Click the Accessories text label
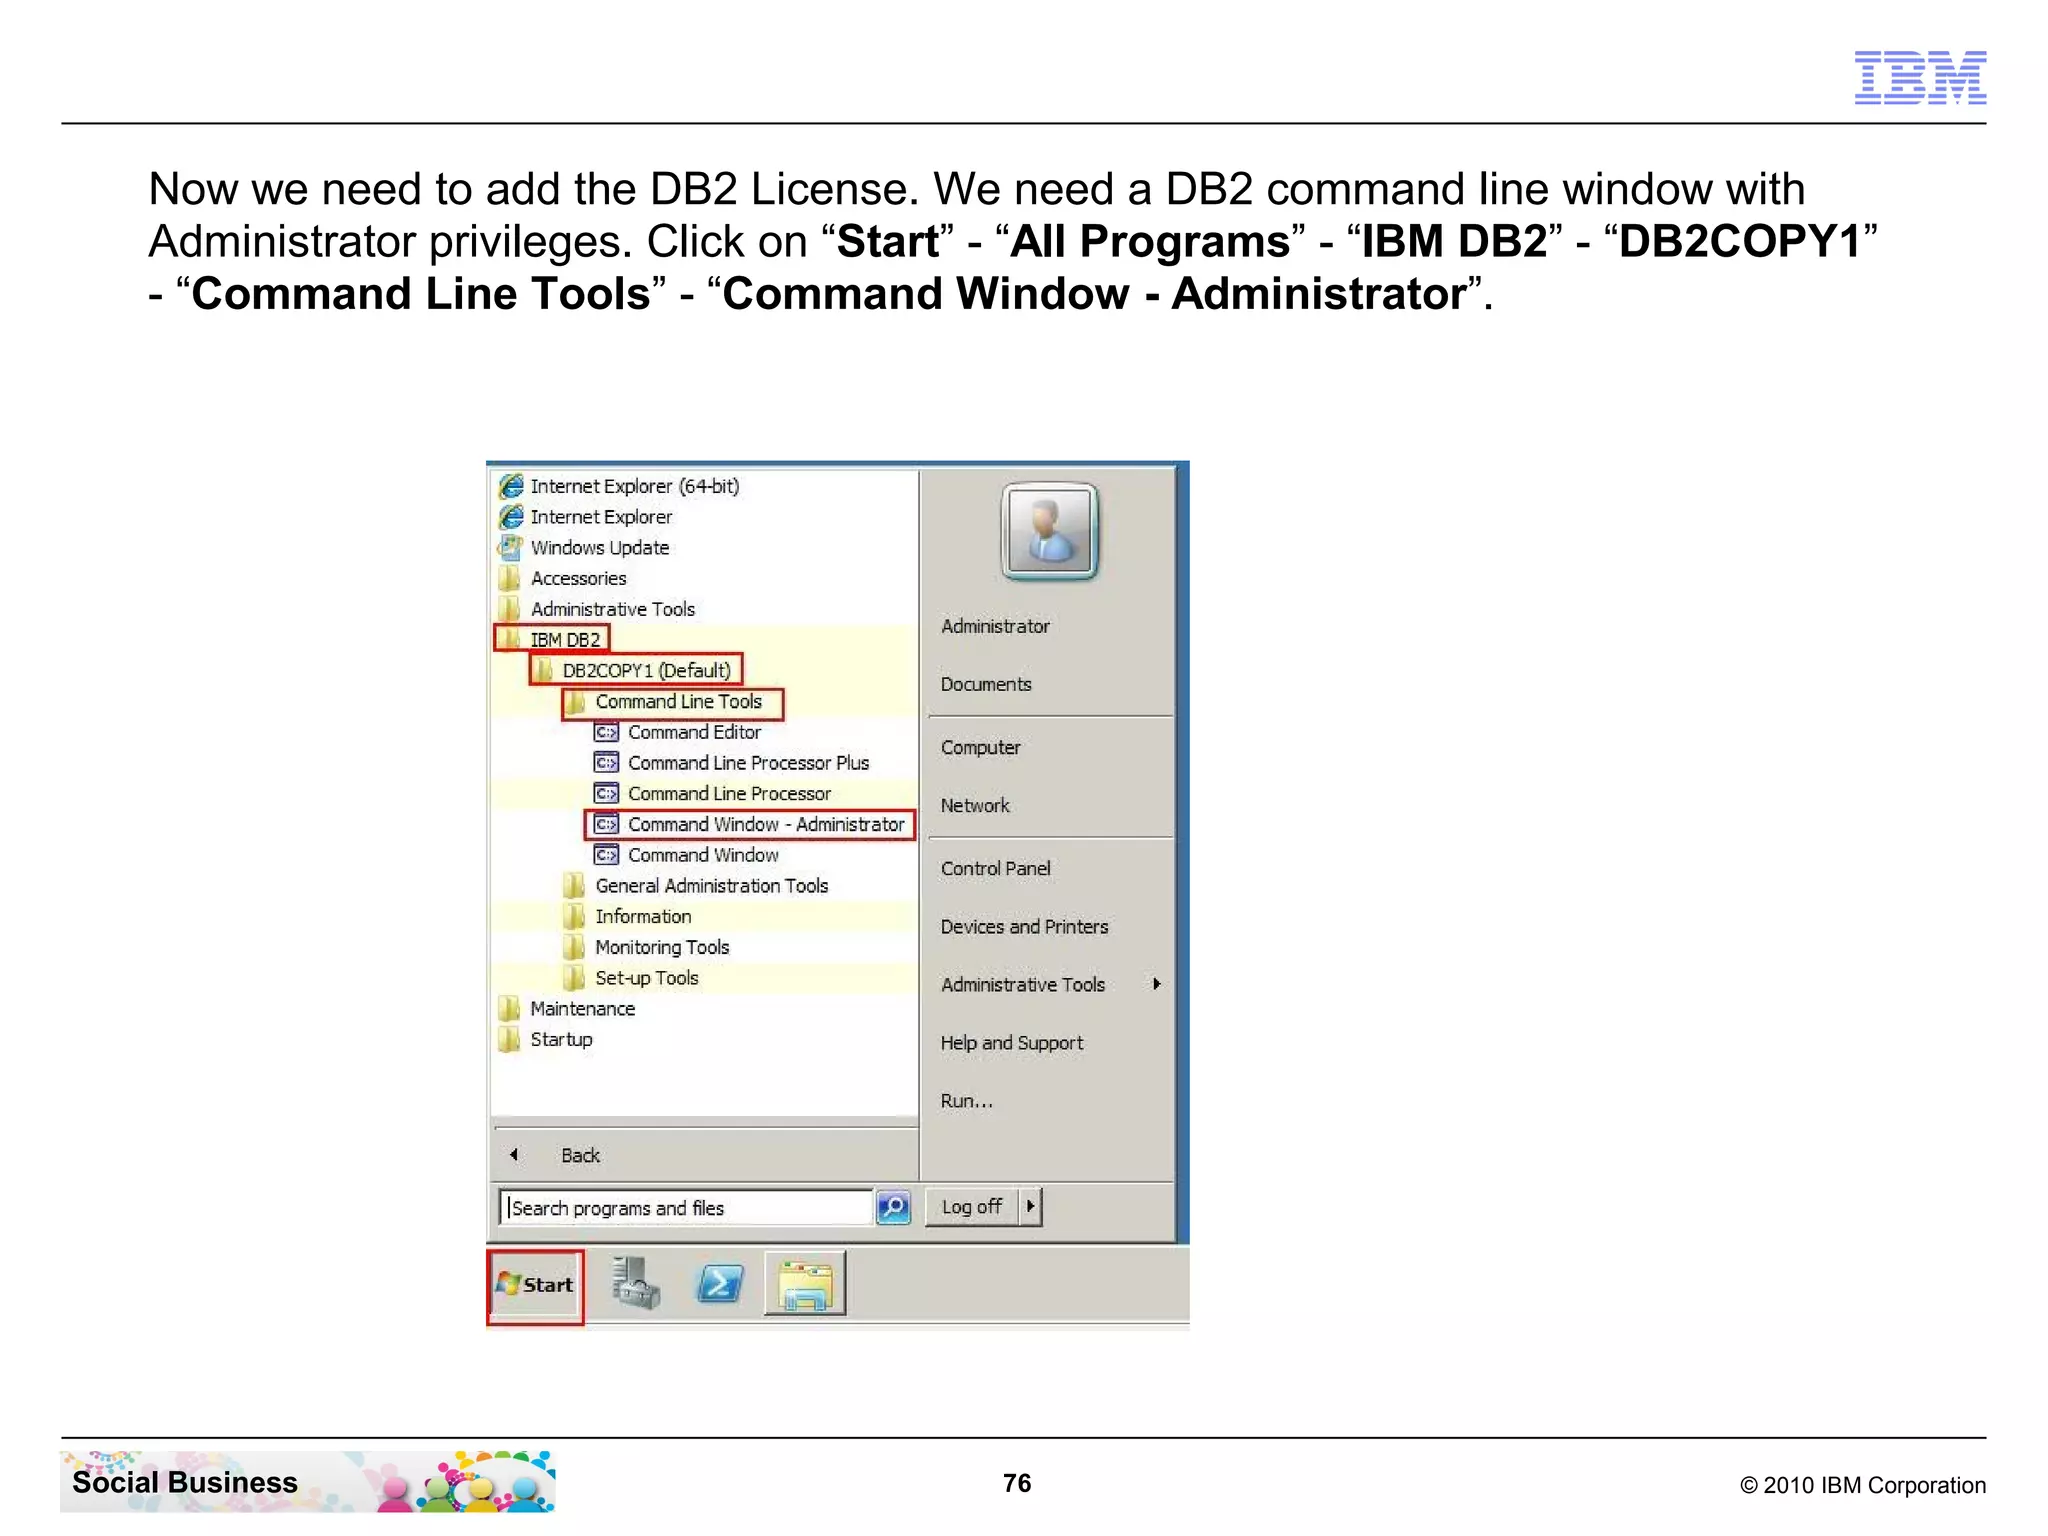The image size is (2048, 1536). (578, 578)
